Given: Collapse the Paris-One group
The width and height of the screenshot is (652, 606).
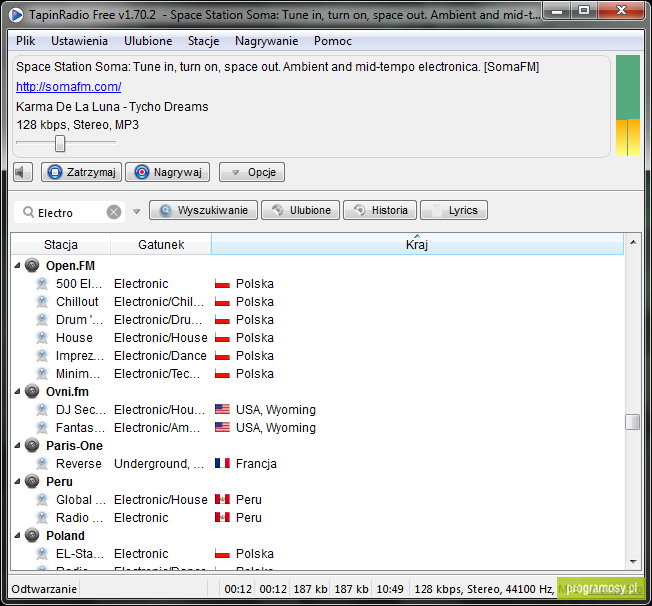Looking at the screenshot, I should point(17,445).
